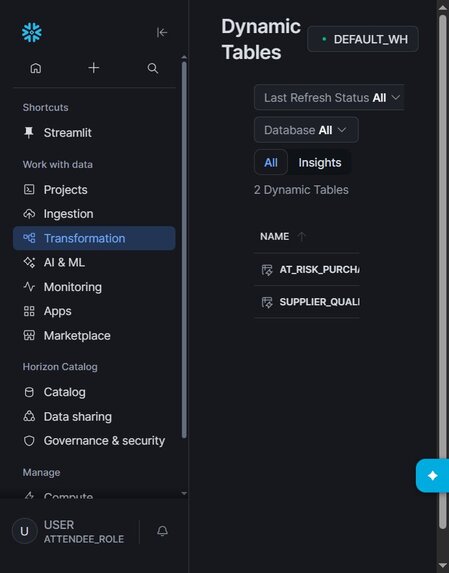Open SUPPLIER_QUALI dynamic table
The width and height of the screenshot is (449, 573).
point(319,302)
